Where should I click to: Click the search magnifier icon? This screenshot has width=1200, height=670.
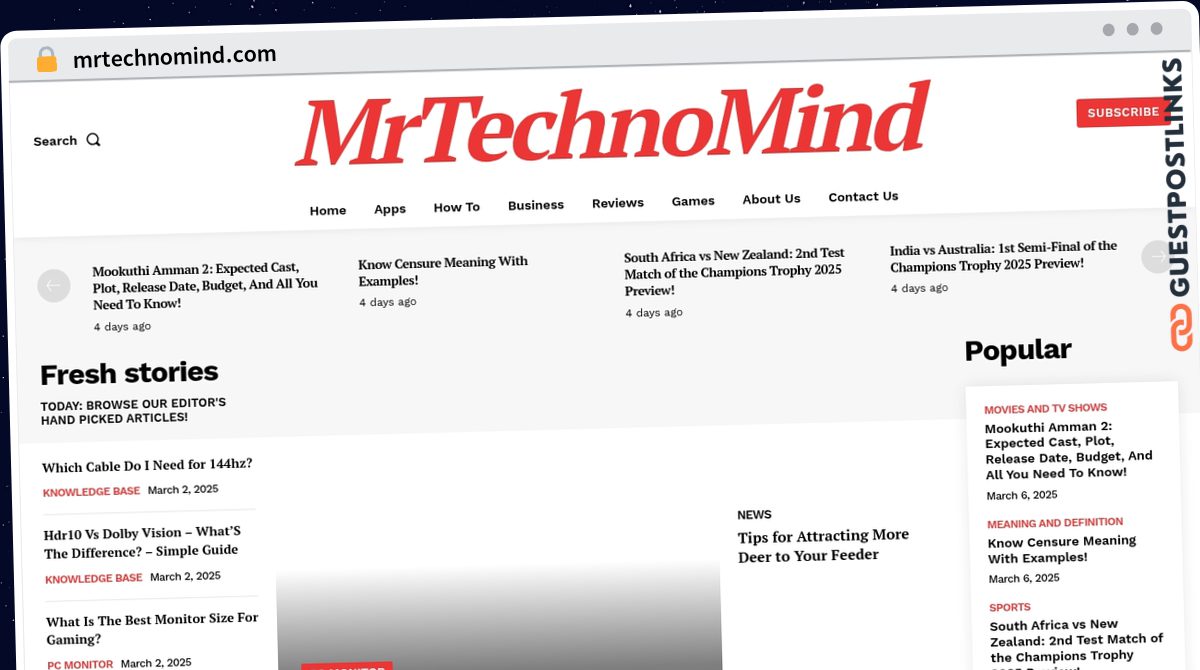tap(93, 140)
